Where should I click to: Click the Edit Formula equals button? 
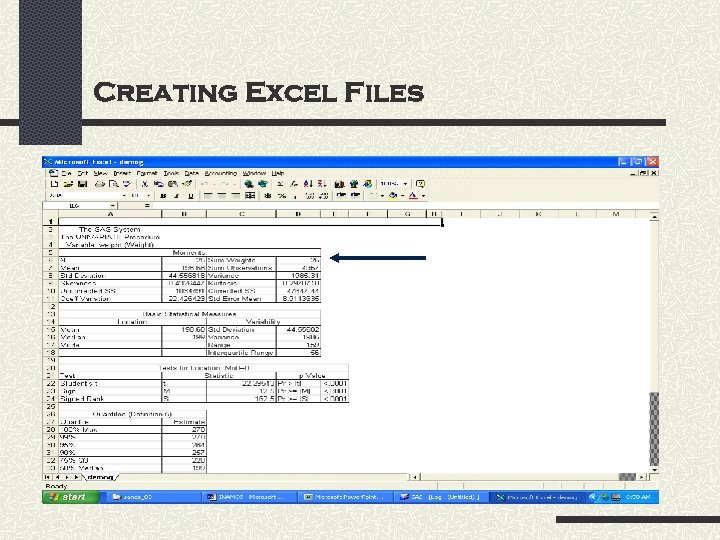point(147,206)
